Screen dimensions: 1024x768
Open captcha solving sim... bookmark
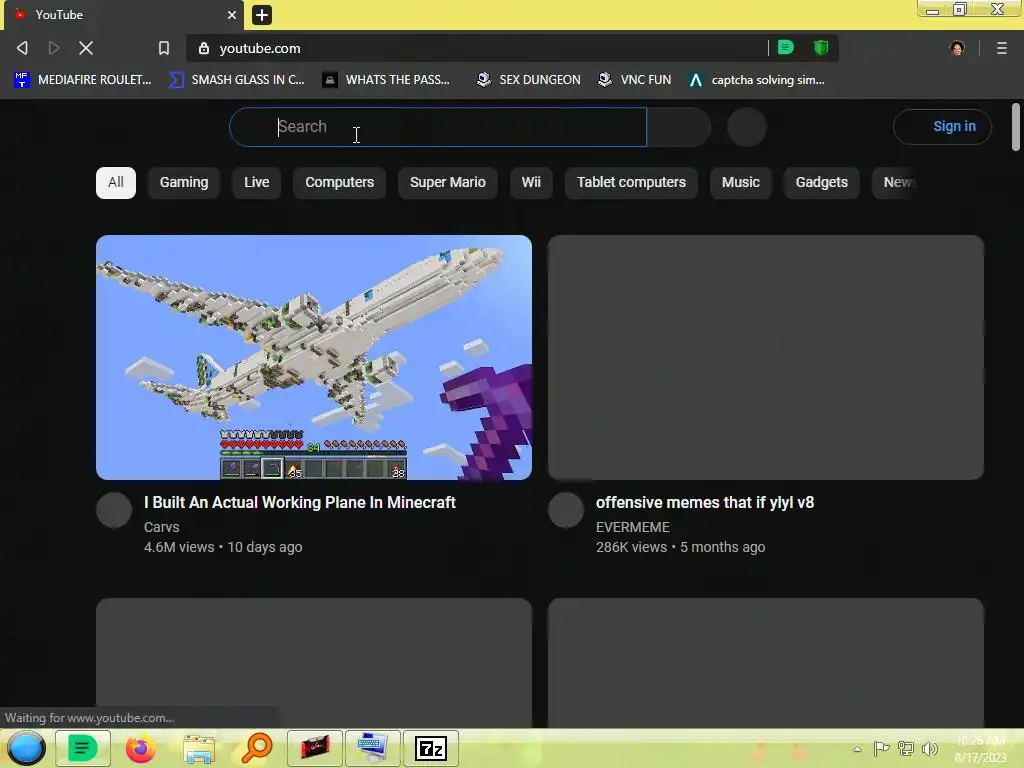[x=757, y=80]
